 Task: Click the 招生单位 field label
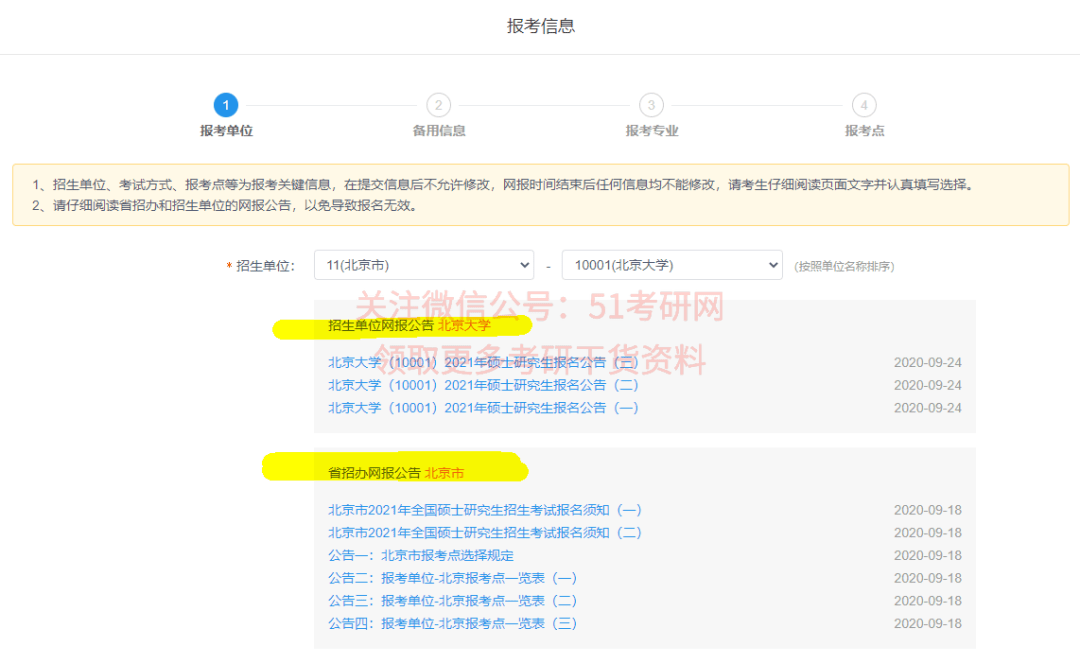tap(265, 266)
